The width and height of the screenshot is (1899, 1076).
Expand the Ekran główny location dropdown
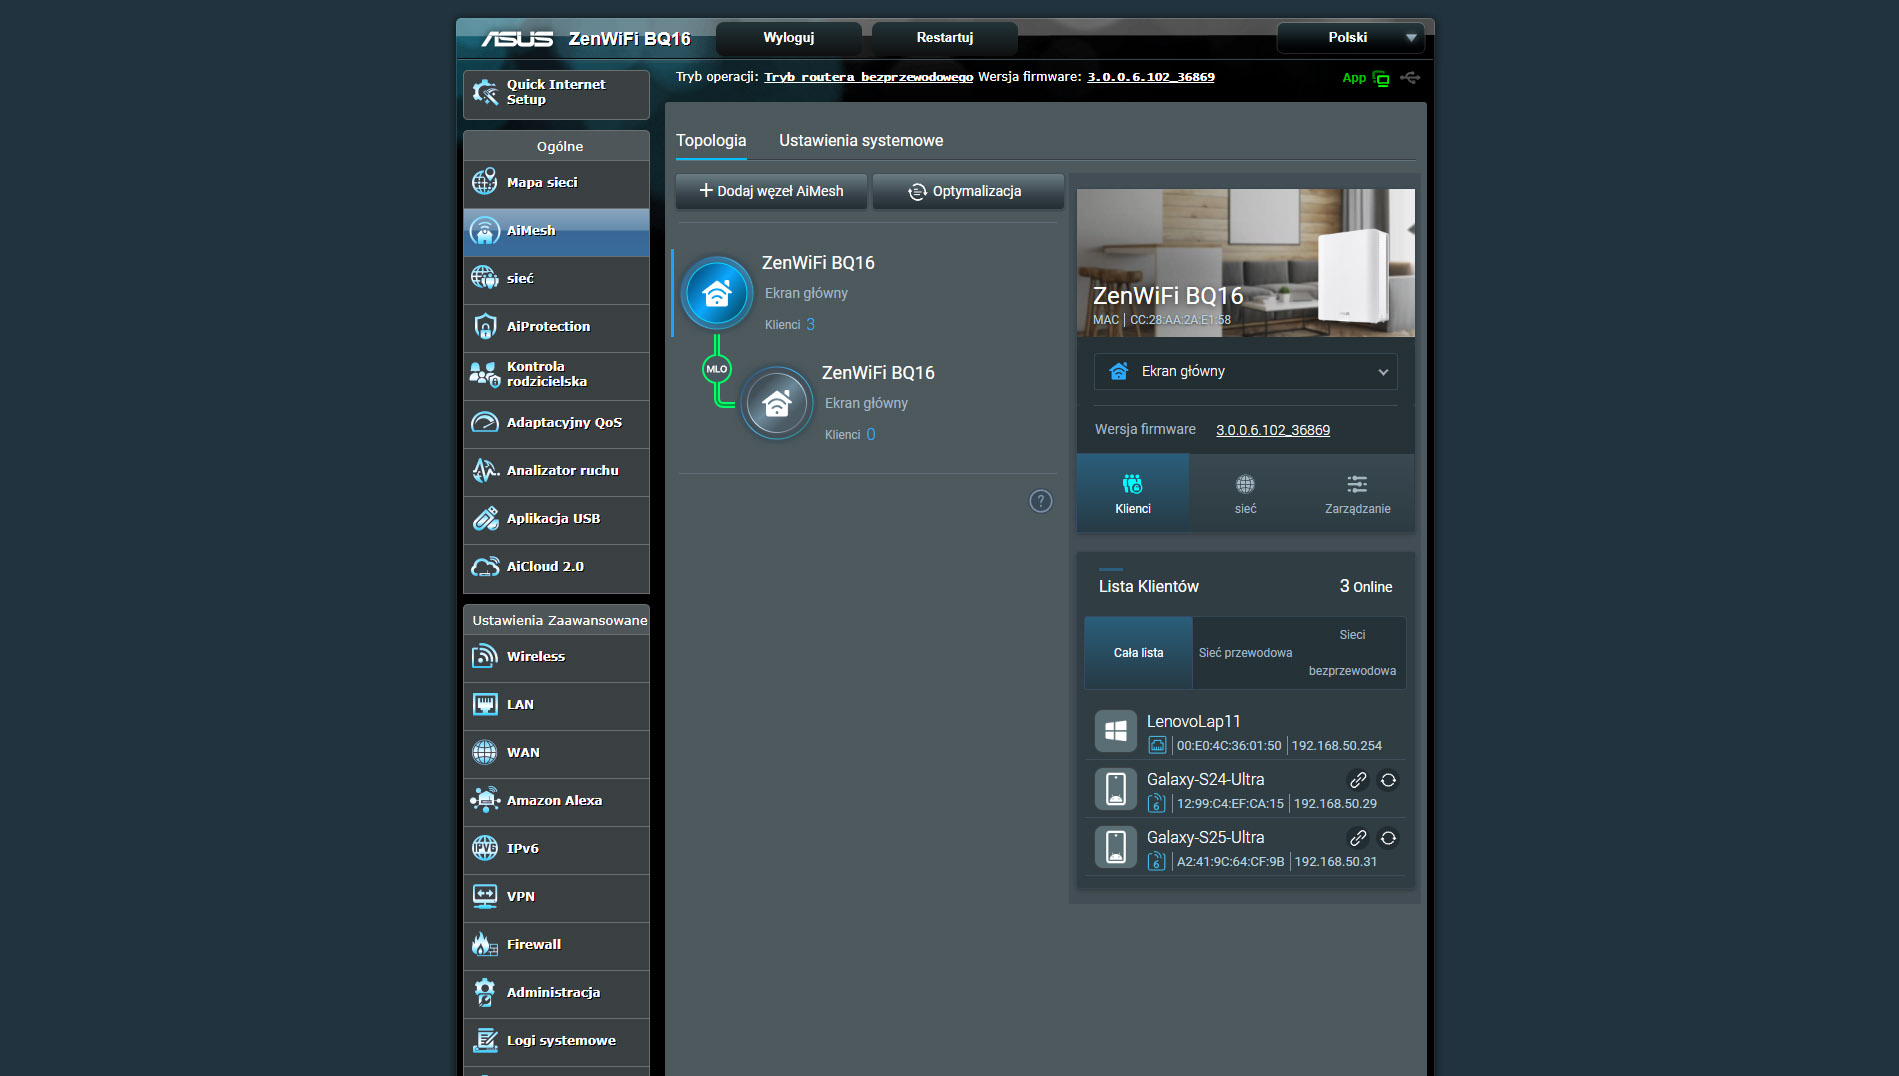1246,371
